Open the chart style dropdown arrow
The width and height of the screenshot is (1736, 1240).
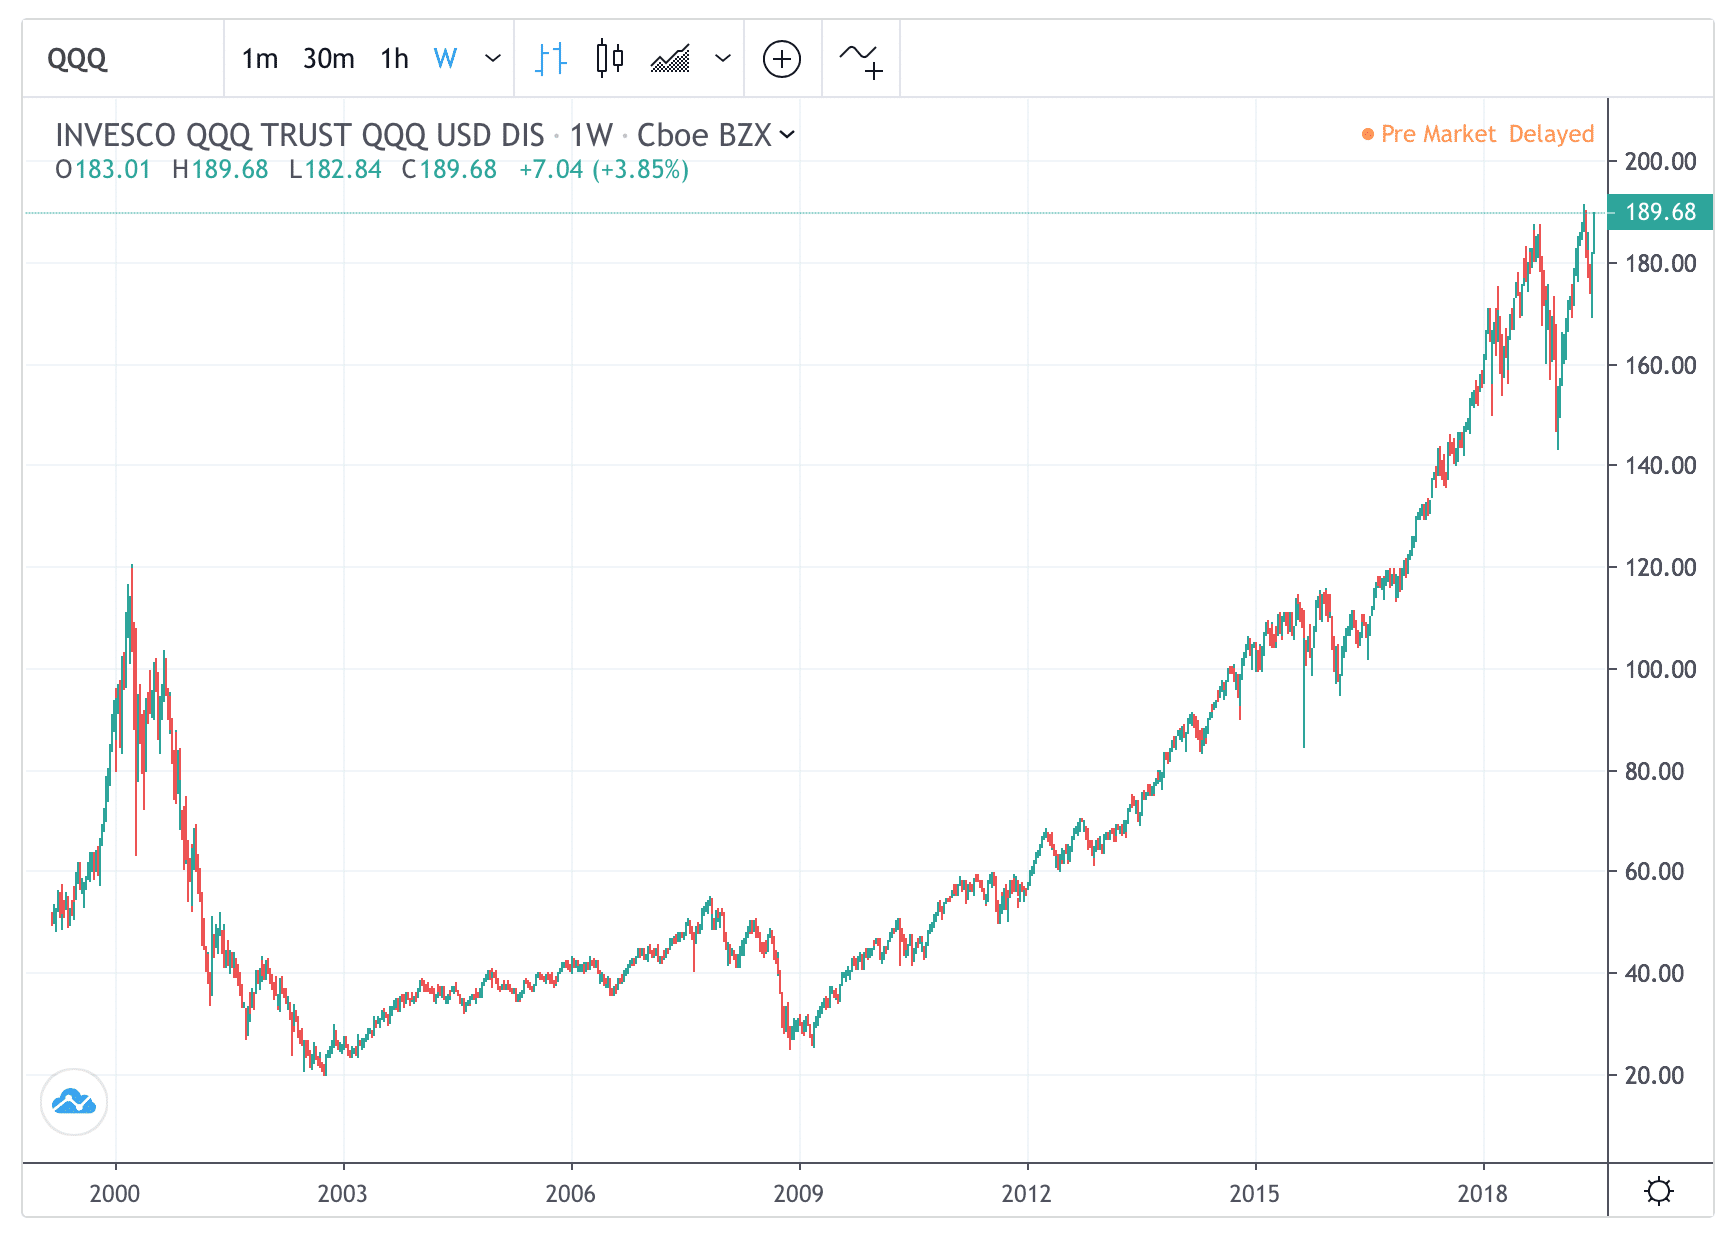pyautogui.click(x=722, y=59)
